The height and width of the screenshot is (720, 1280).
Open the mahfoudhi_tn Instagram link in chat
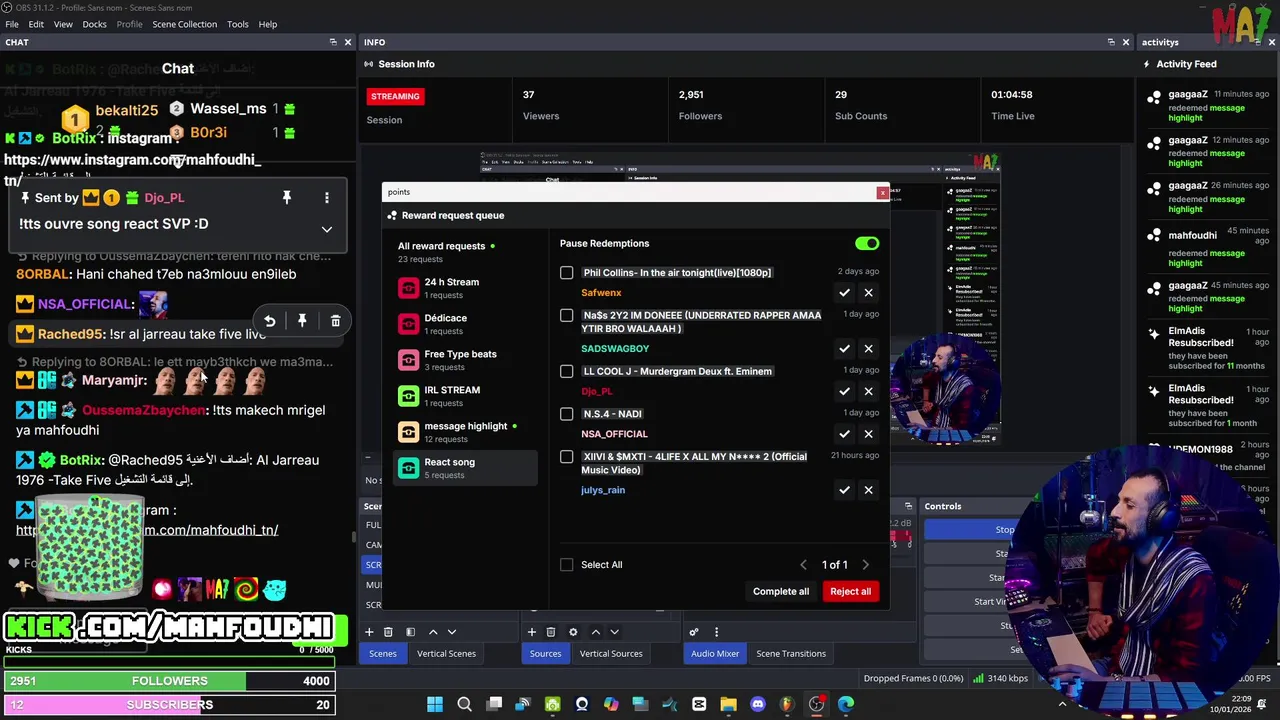[x=147, y=530]
